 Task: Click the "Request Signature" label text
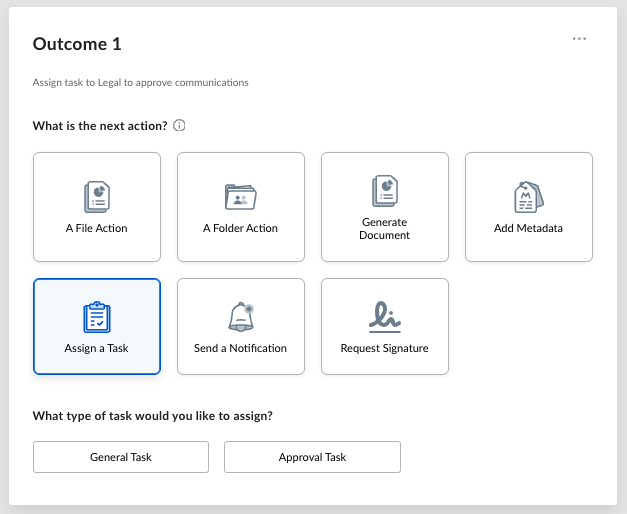click(x=384, y=348)
